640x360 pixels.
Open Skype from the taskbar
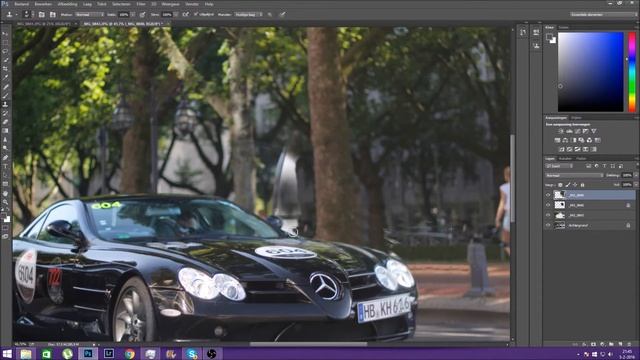point(192,353)
